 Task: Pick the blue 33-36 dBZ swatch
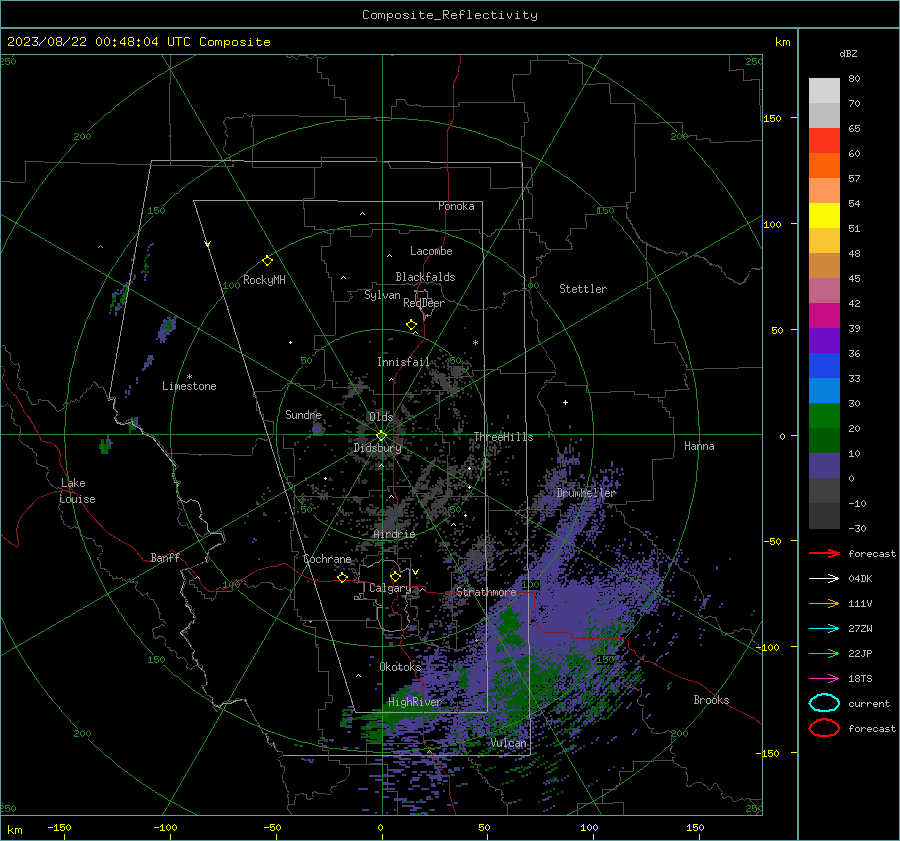pos(824,366)
